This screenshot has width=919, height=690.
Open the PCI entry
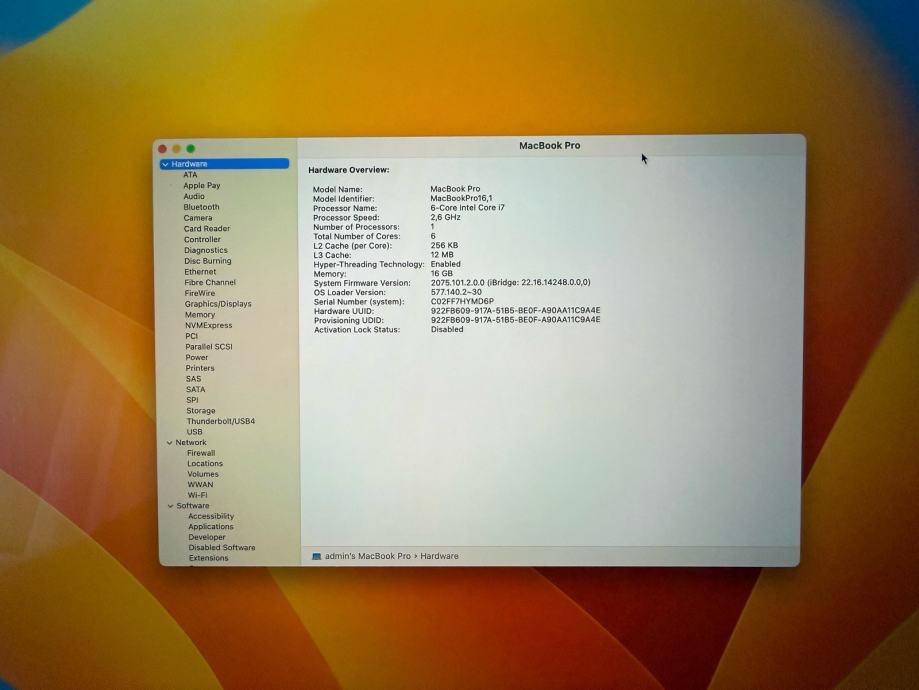pos(192,336)
